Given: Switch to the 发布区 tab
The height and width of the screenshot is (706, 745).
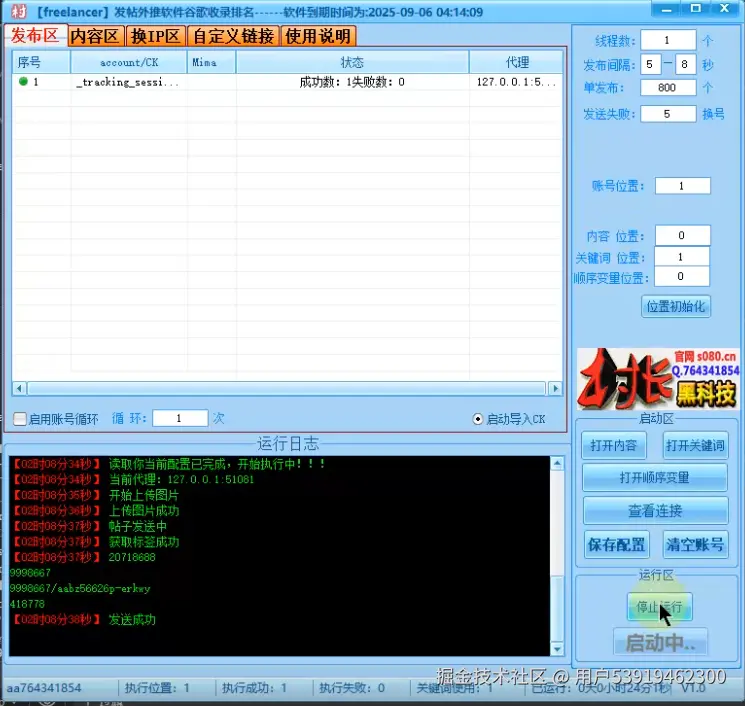Looking at the screenshot, I should pyautogui.click(x=34, y=36).
